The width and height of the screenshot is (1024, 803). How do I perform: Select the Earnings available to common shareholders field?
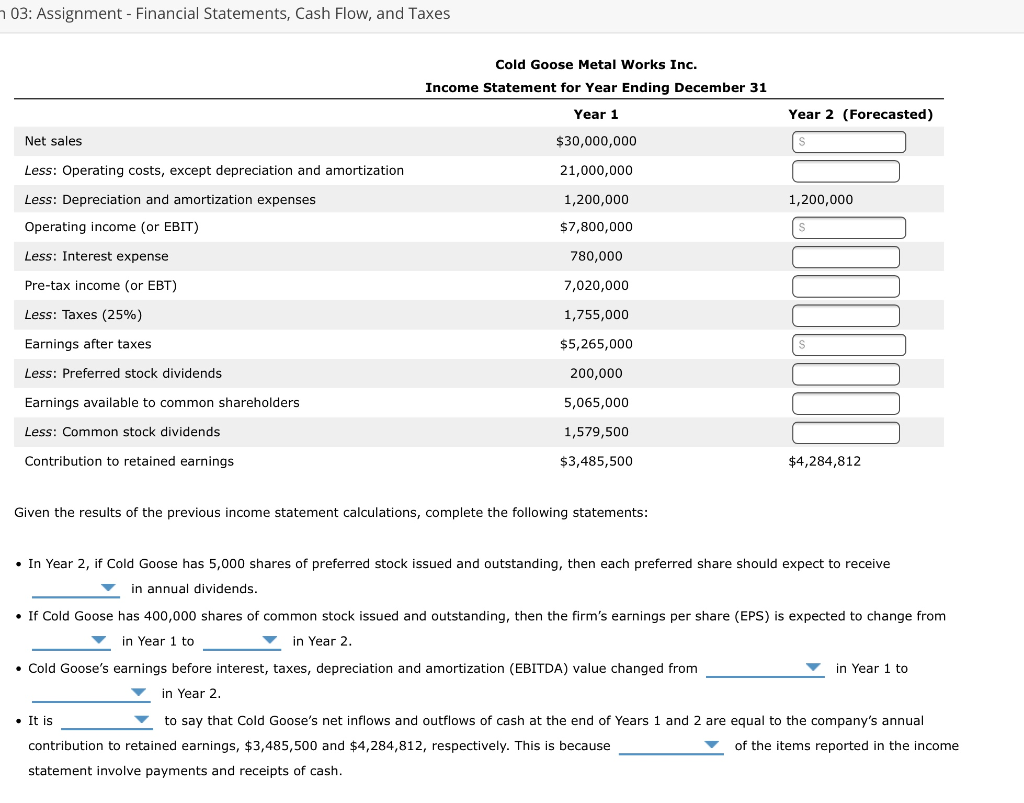click(845, 402)
